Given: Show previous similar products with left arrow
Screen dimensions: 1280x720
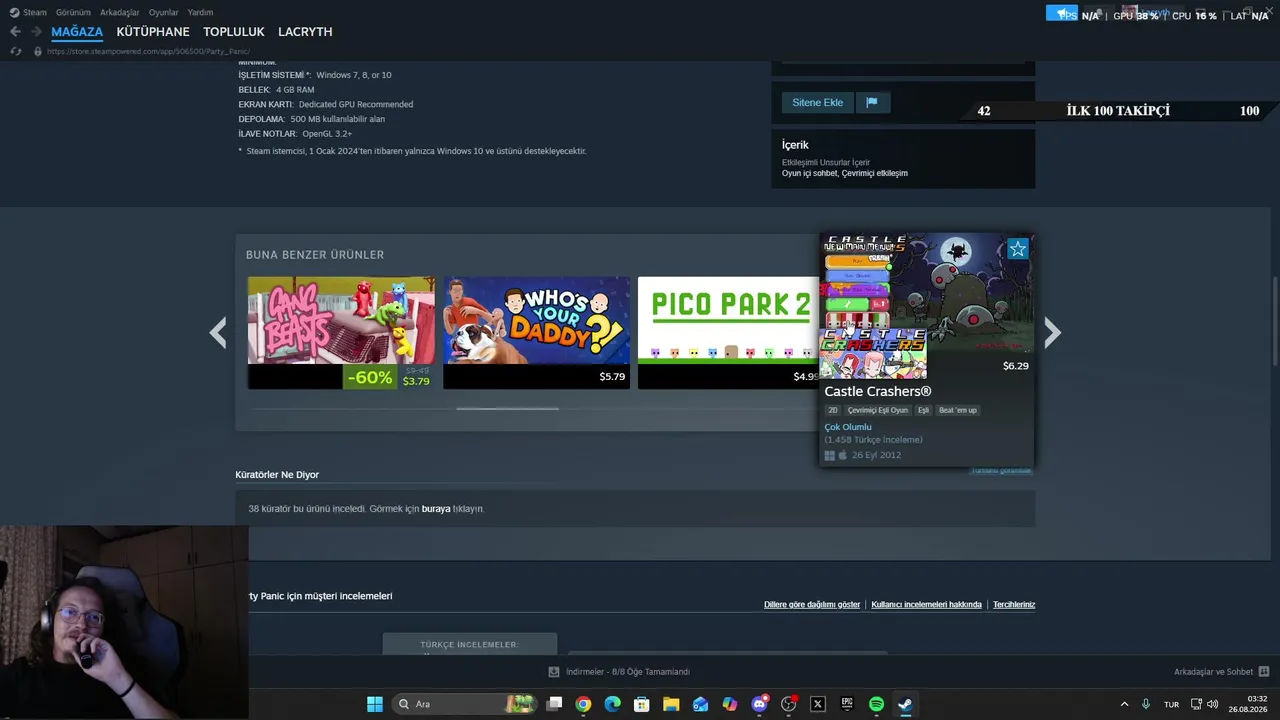Looking at the screenshot, I should coord(218,332).
